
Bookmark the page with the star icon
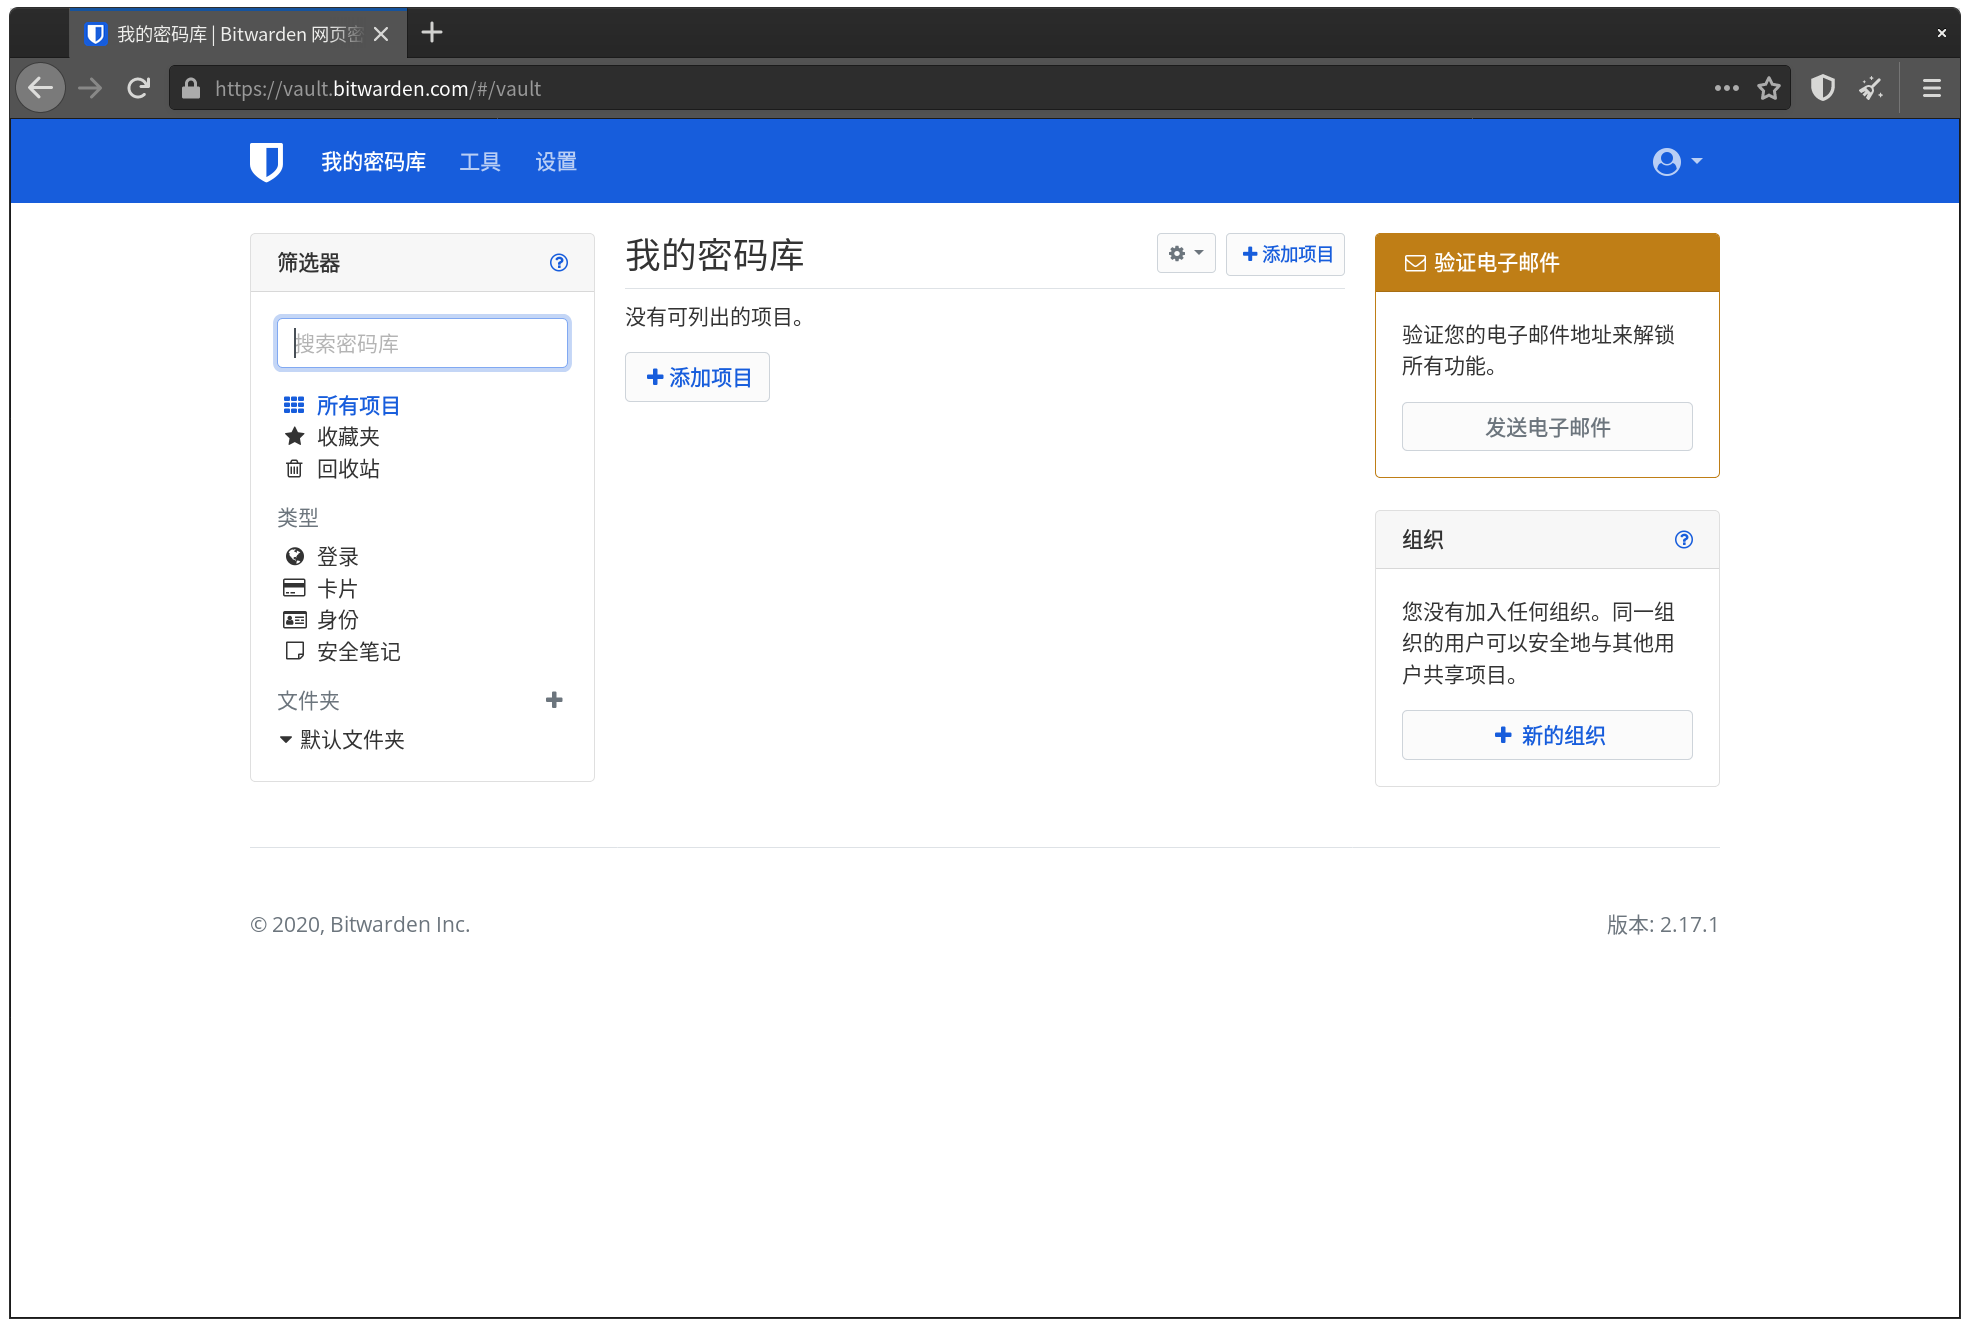pyautogui.click(x=1769, y=89)
